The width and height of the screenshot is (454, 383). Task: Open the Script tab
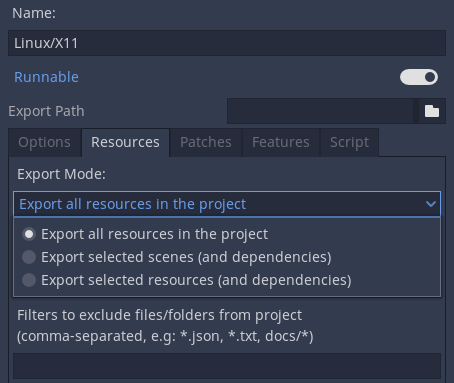pos(349,142)
